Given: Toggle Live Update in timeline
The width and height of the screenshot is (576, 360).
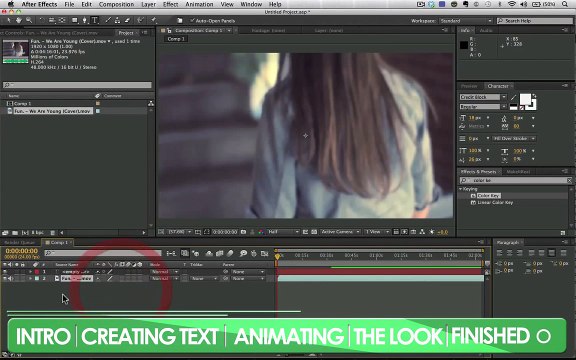Looking at the screenshot, I should click(185, 253).
